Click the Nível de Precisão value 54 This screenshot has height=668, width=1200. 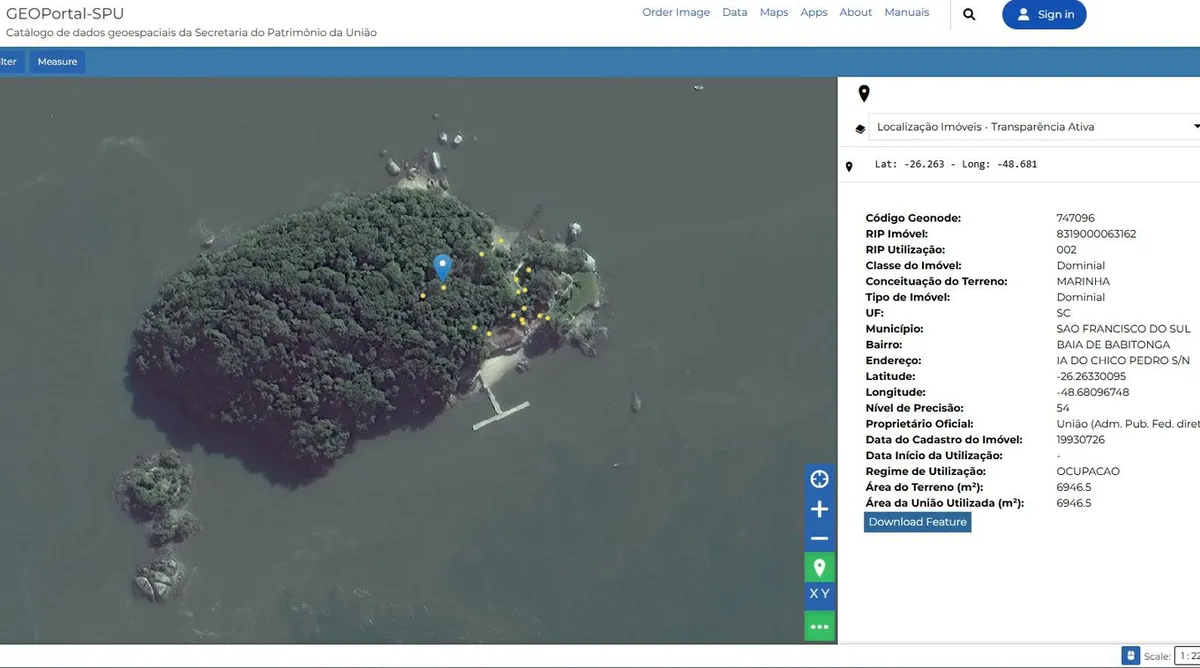tap(1063, 408)
